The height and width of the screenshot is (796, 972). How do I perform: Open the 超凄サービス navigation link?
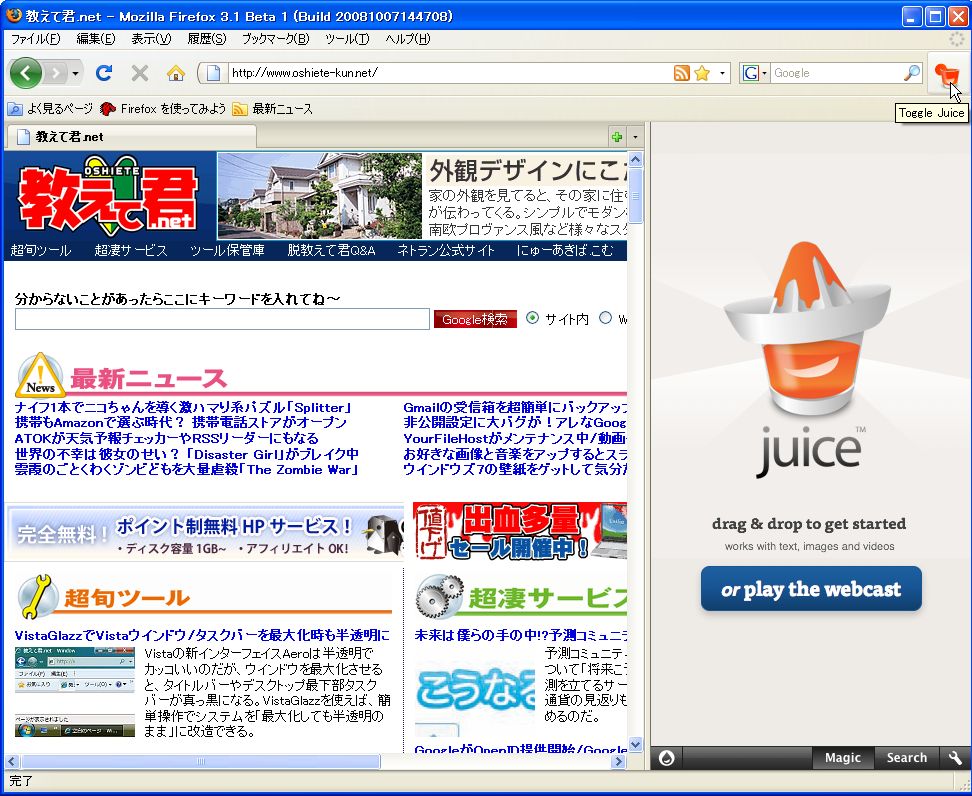pos(131,250)
